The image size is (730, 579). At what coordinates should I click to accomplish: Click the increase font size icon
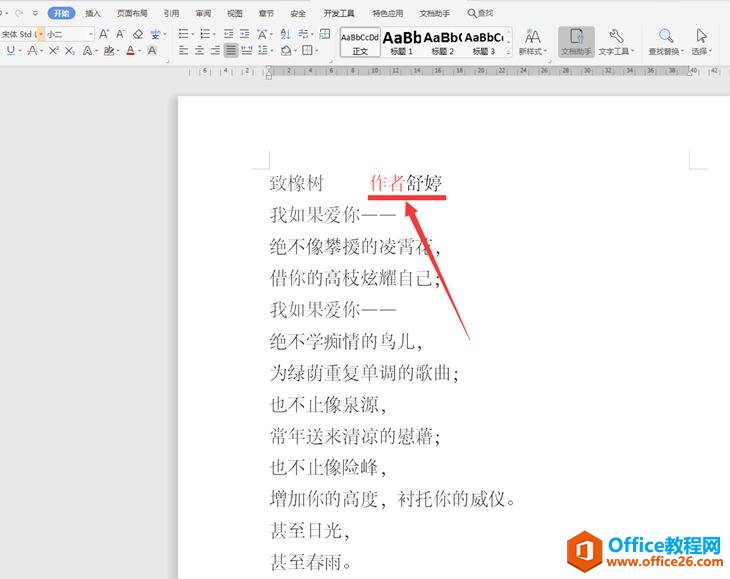[x=104, y=34]
